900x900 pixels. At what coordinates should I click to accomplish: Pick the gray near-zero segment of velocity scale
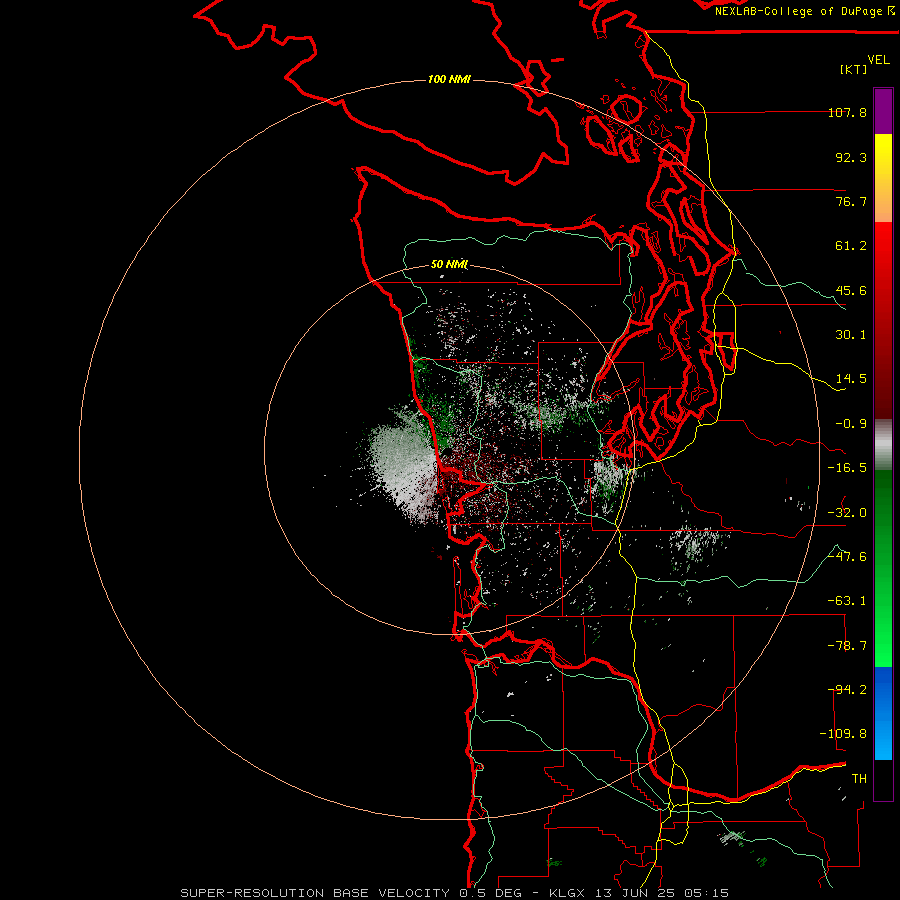(883, 445)
